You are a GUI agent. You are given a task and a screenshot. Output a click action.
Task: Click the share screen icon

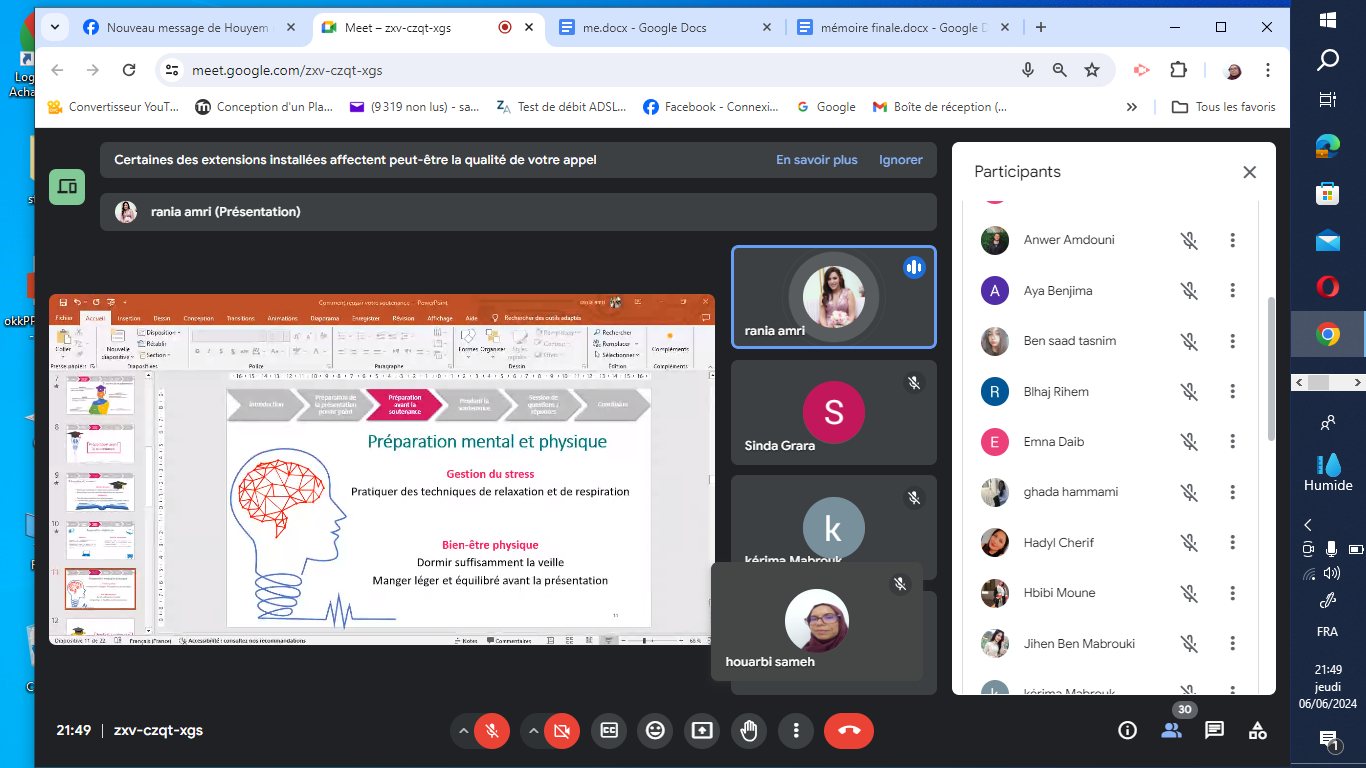[x=702, y=731]
